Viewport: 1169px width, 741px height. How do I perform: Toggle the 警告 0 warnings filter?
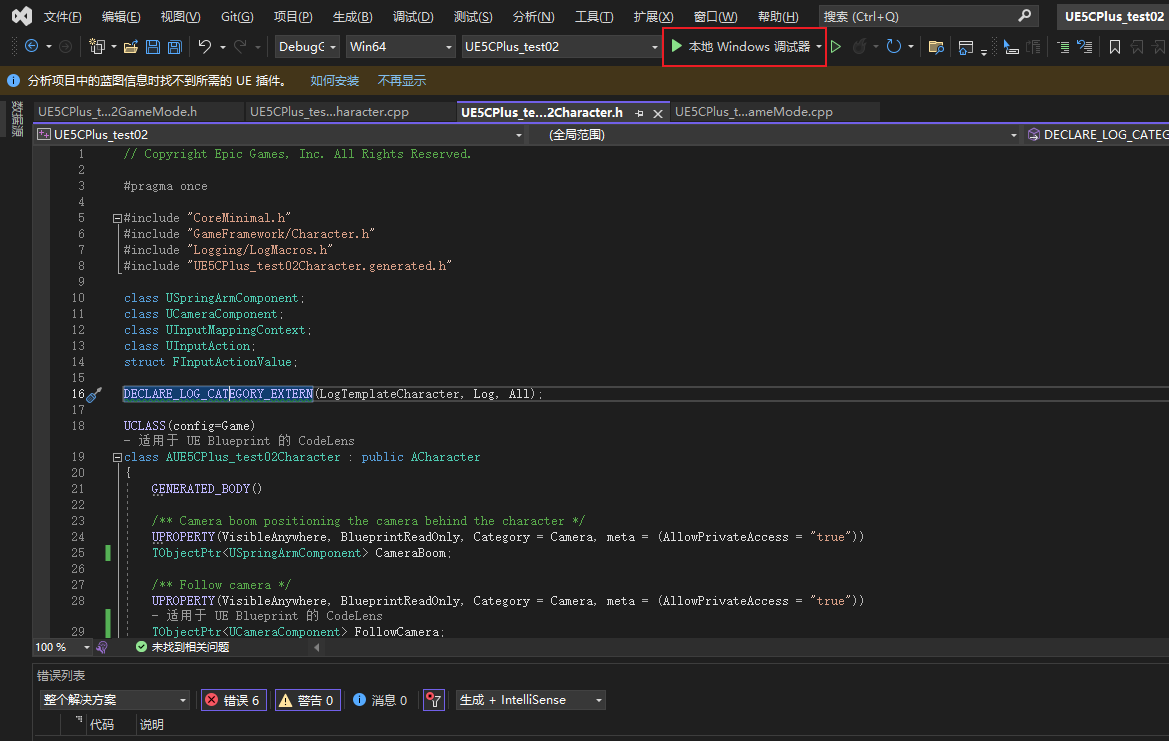(x=308, y=700)
